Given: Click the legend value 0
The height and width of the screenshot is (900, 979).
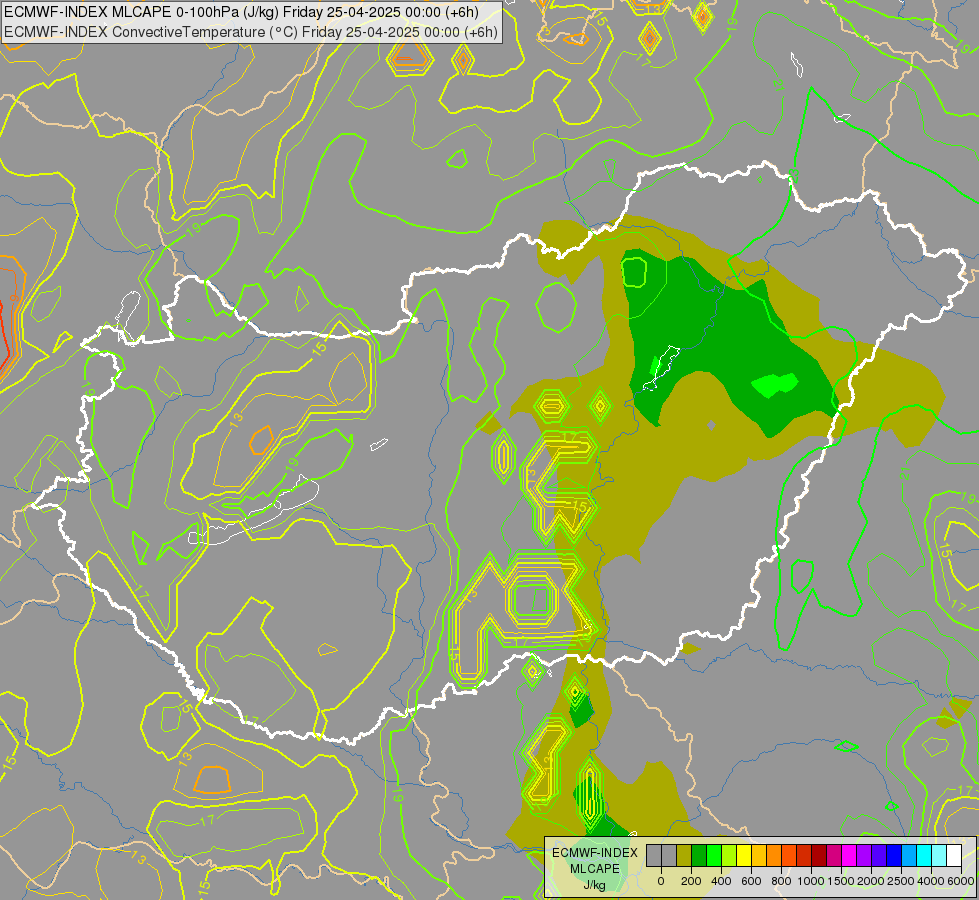Looking at the screenshot, I should pyautogui.click(x=661, y=881).
